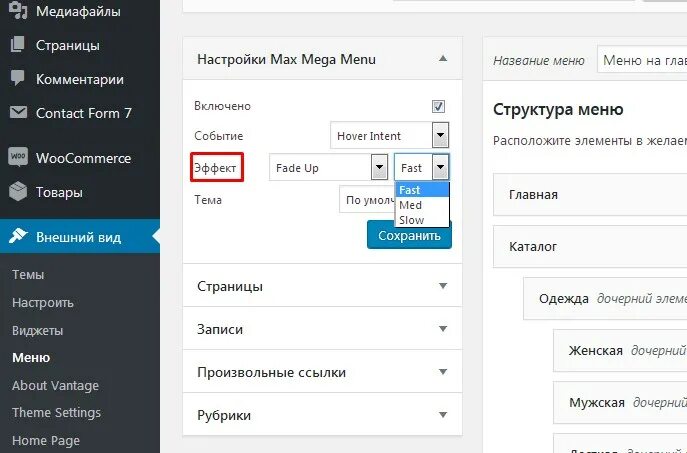
Task: Open Home Page submenu link
Action: pos(46,440)
